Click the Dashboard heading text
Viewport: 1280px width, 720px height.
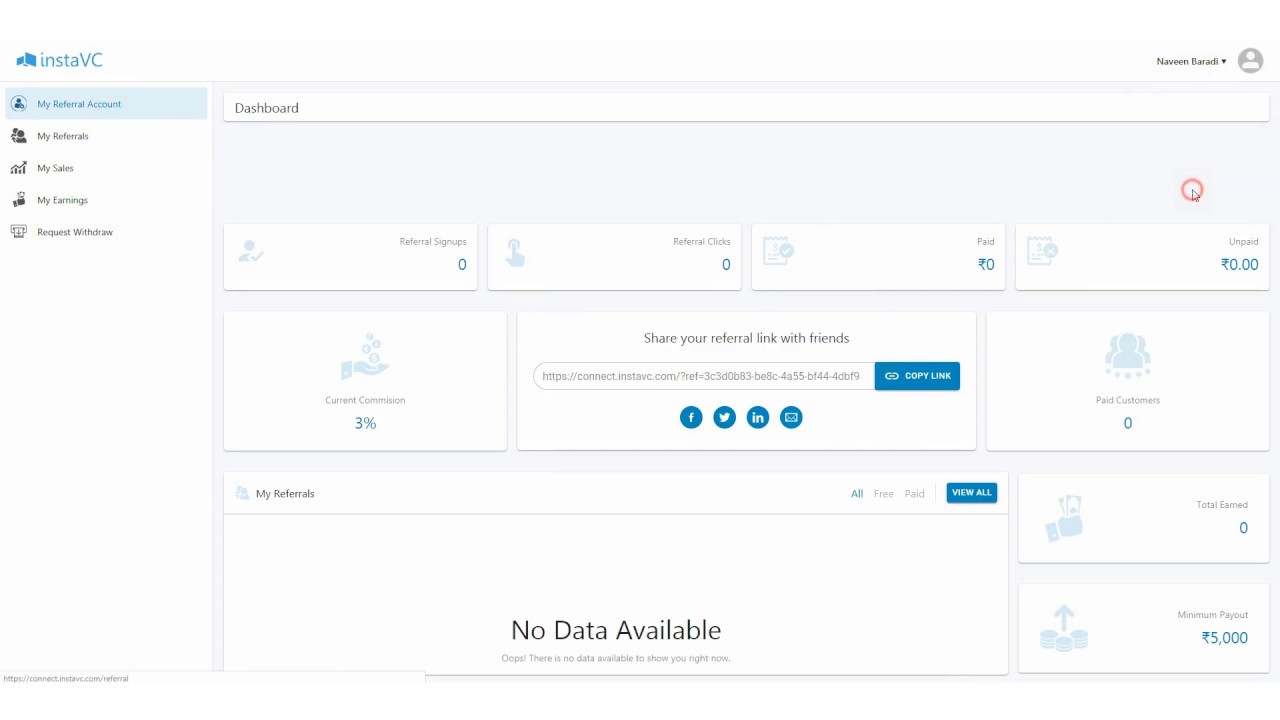point(267,108)
